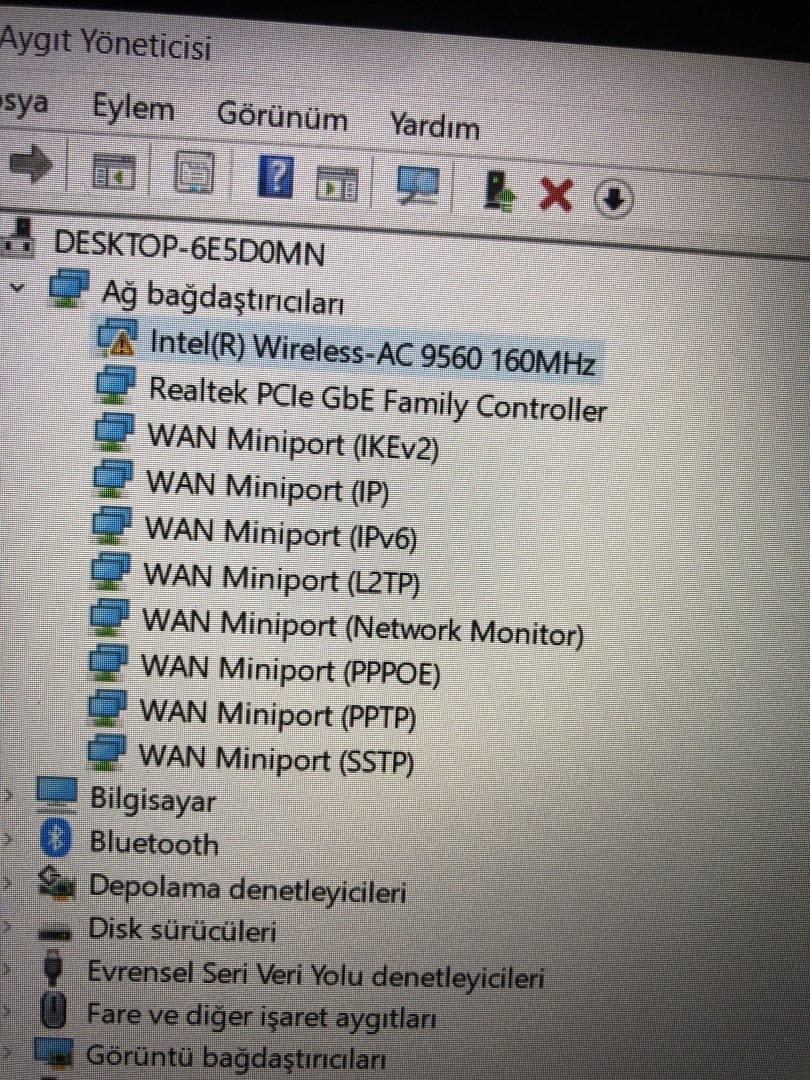Screen dimensions: 810x1080
Task: Open the Yardım menu
Action: tap(435, 126)
